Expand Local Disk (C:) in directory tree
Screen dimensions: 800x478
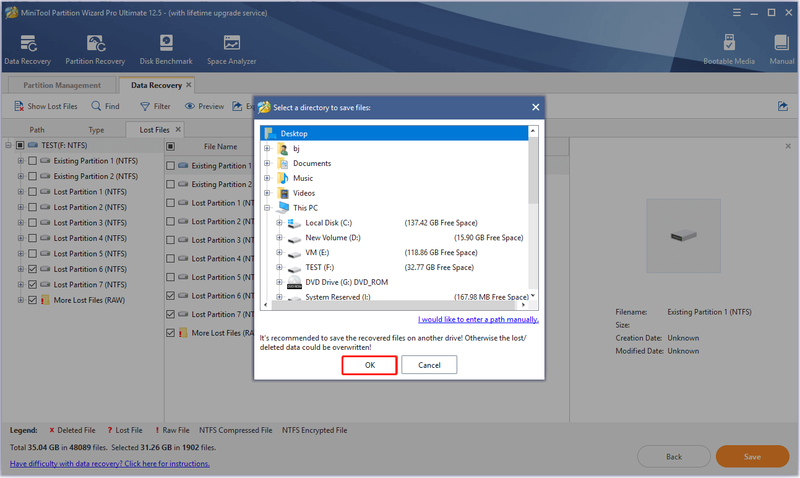click(279, 223)
